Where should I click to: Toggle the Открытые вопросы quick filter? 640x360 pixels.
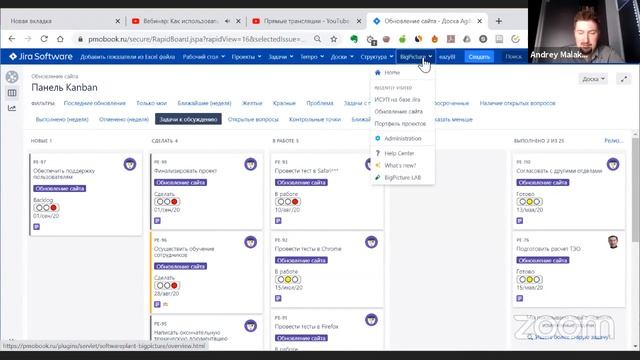pyautogui.click(x=253, y=120)
